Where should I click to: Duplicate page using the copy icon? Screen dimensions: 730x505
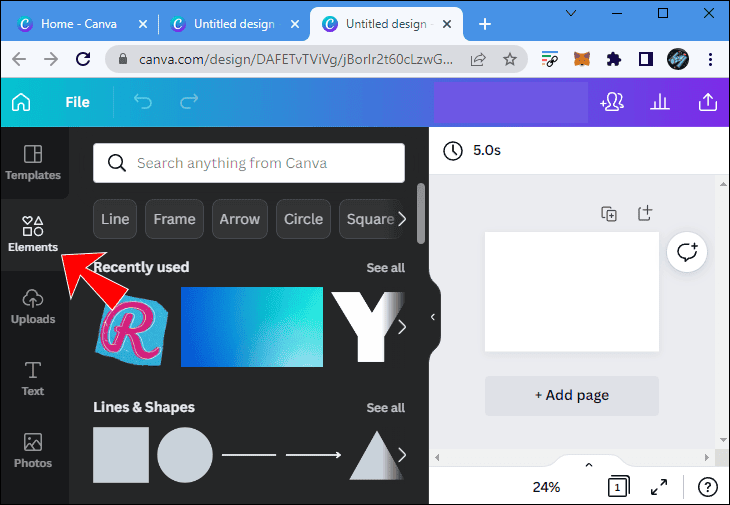pos(609,213)
